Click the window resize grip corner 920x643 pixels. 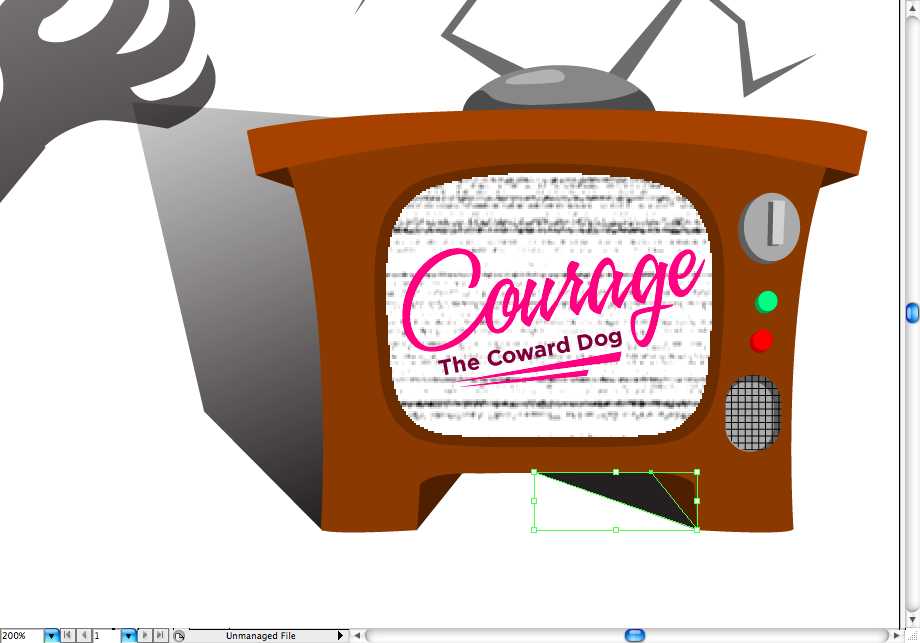(912, 635)
